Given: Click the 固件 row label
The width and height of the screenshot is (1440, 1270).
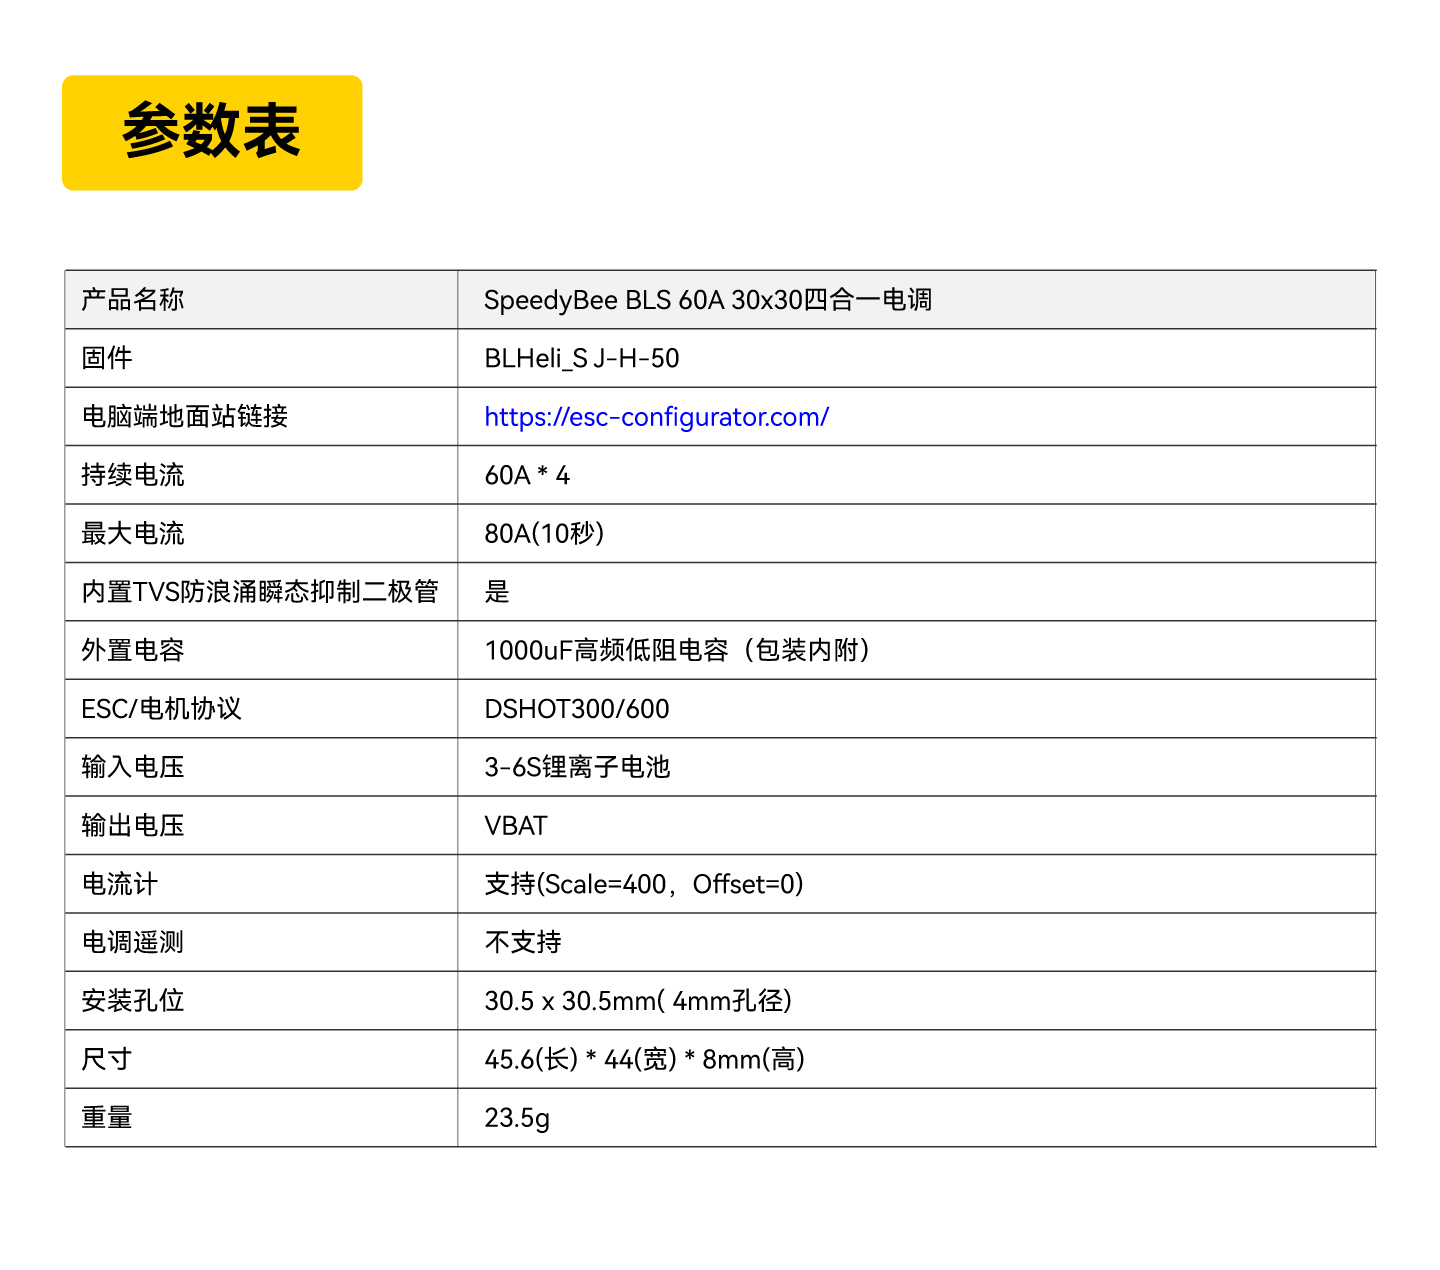Looking at the screenshot, I should pos(106,358).
